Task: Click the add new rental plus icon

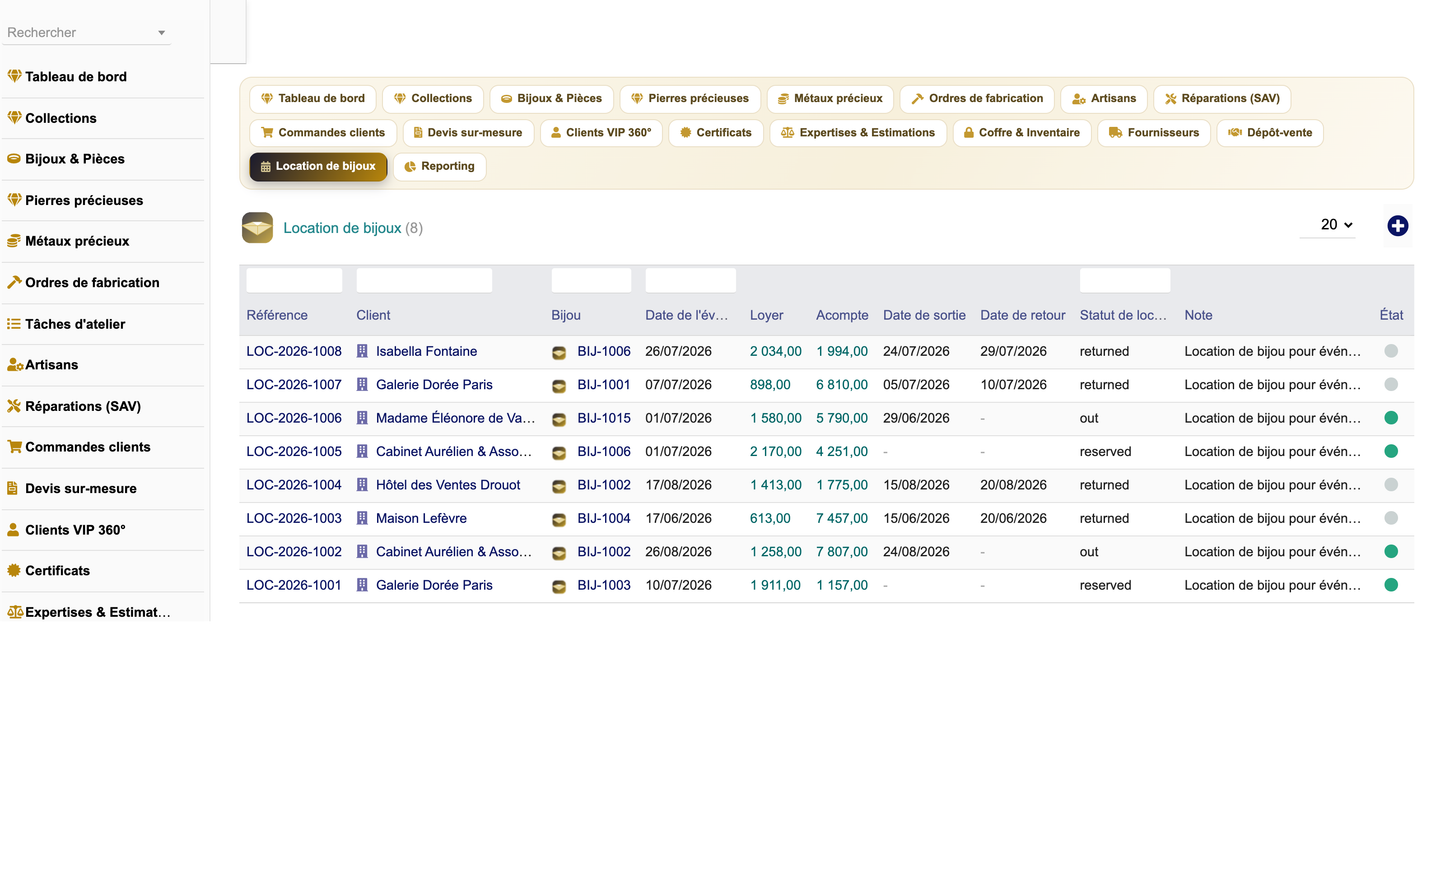Action: pos(1397,226)
